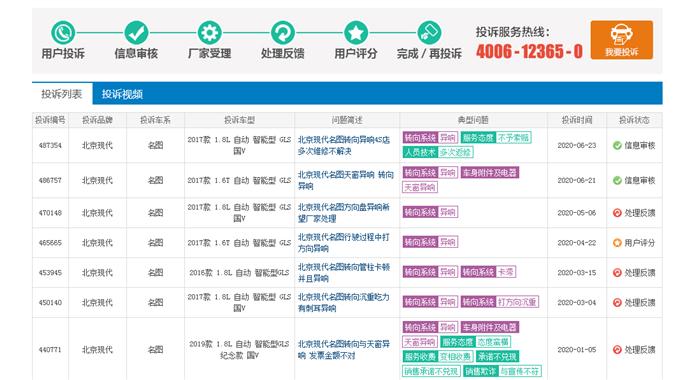Click the date 2020-04-22
The image size is (700, 380).
[x=577, y=243]
